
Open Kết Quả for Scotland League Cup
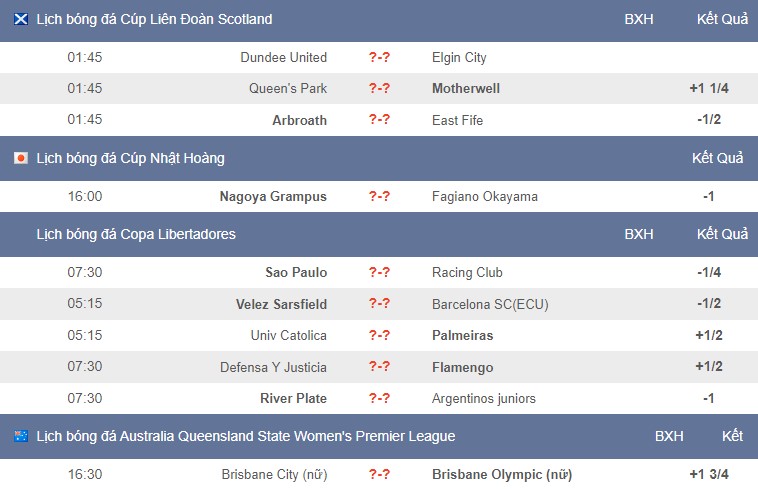pos(722,19)
